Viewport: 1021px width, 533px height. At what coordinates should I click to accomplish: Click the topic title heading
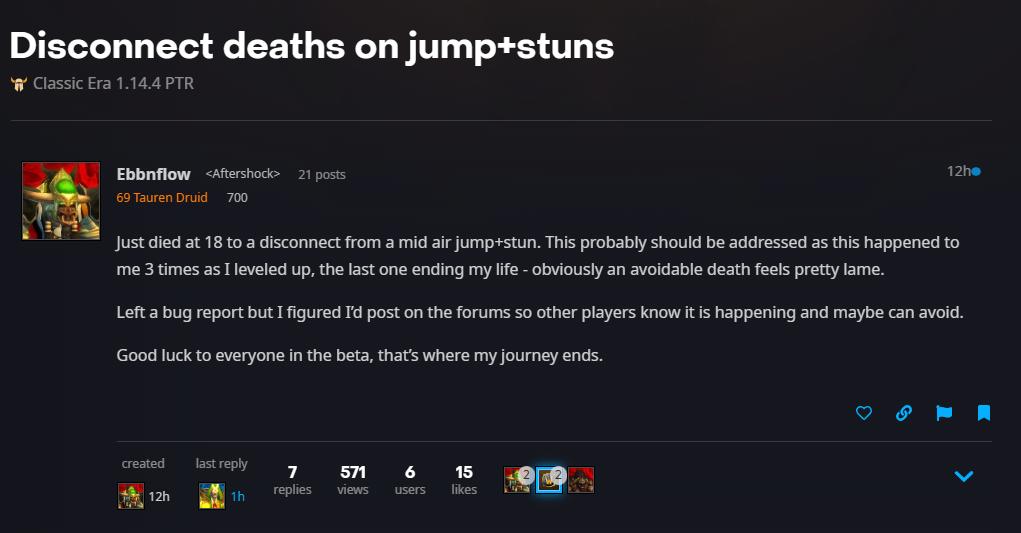point(312,45)
